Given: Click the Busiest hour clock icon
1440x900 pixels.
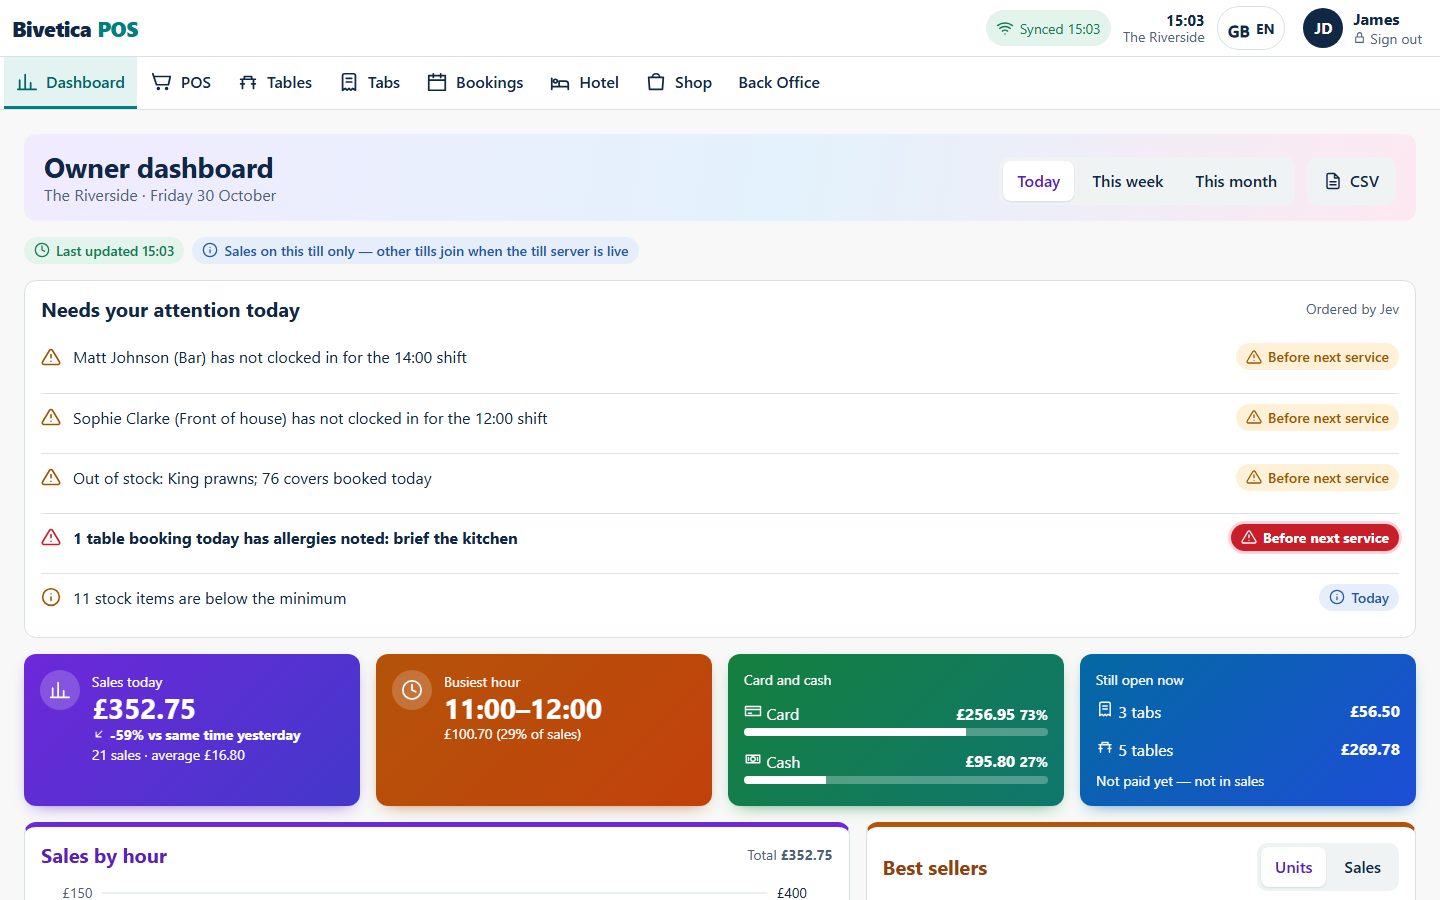Looking at the screenshot, I should pyautogui.click(x=412, y=690).
